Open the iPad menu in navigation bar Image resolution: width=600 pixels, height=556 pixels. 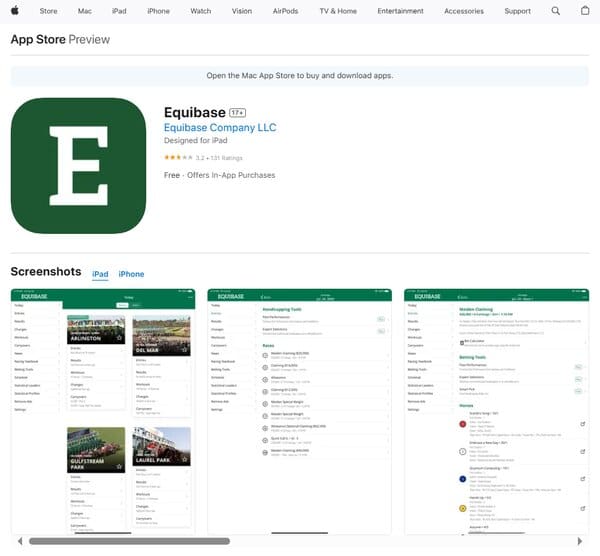point(119,11)
